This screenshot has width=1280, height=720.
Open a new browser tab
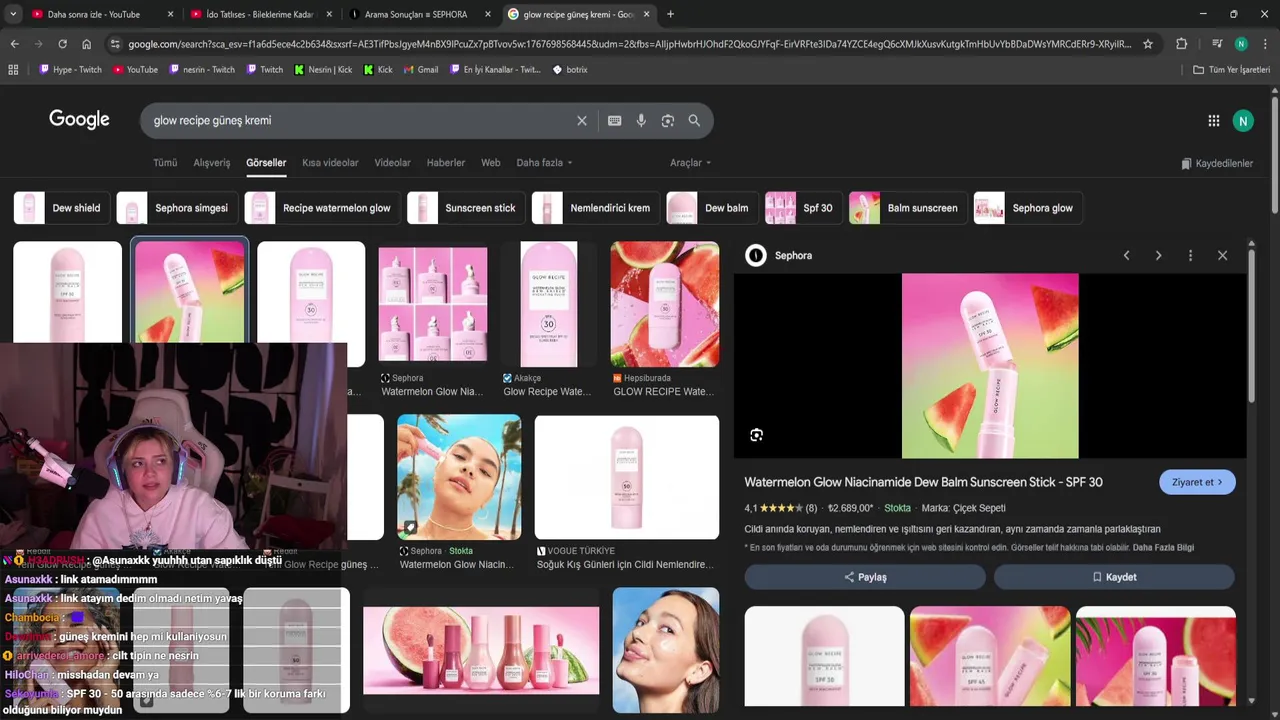pos(670,14)
